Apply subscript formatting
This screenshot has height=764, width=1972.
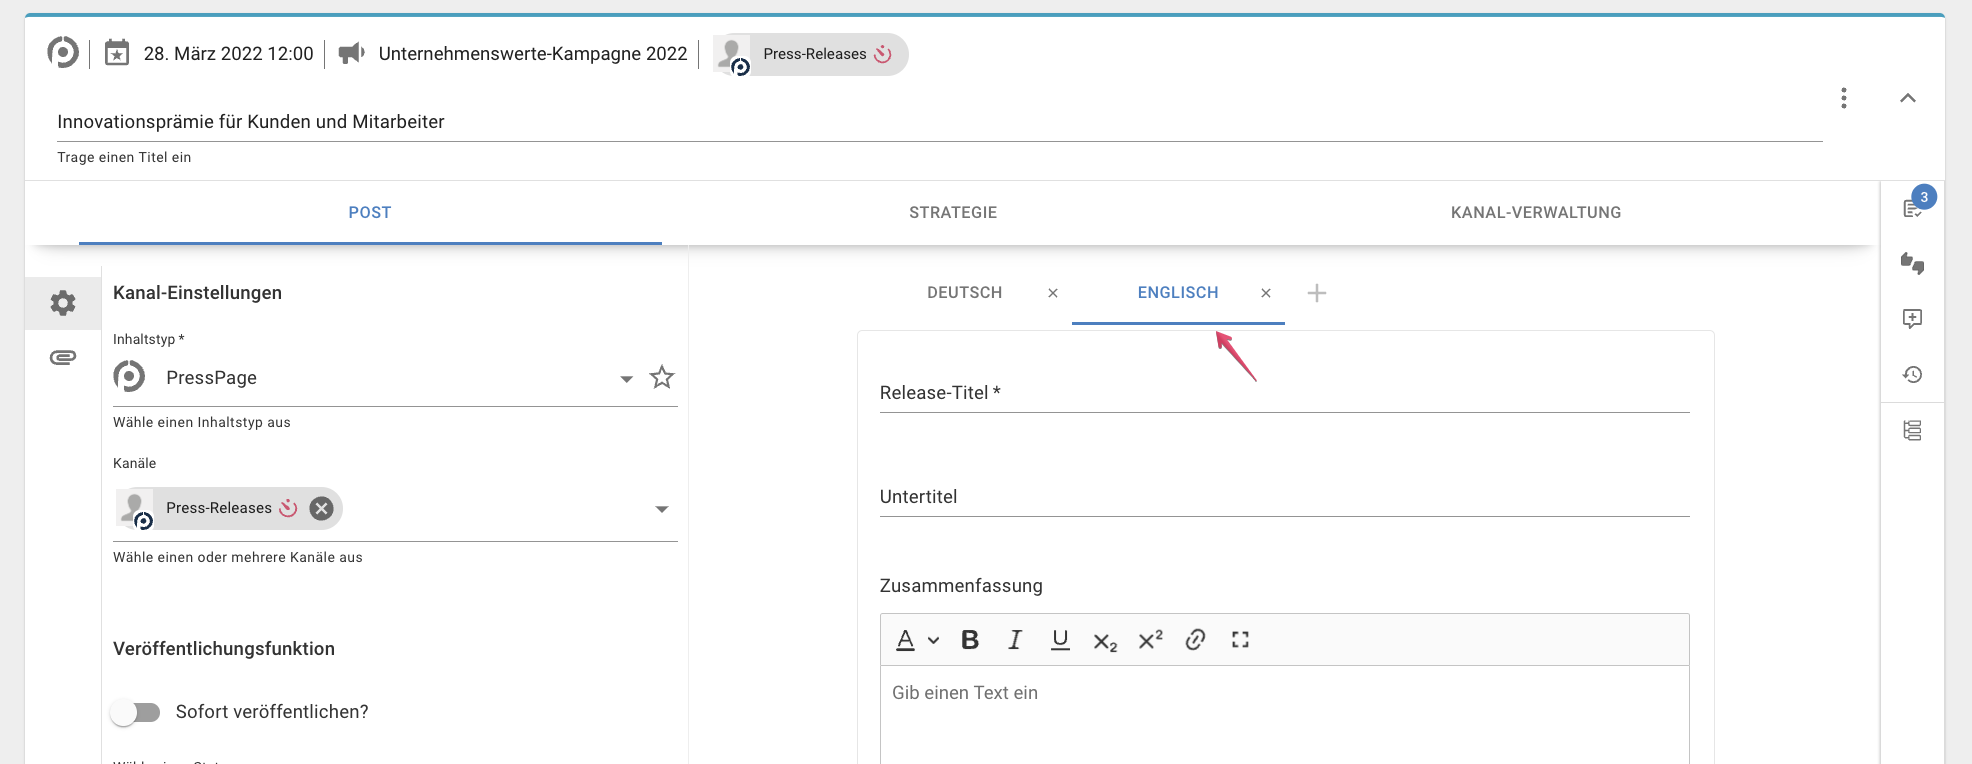point(1105,642)
